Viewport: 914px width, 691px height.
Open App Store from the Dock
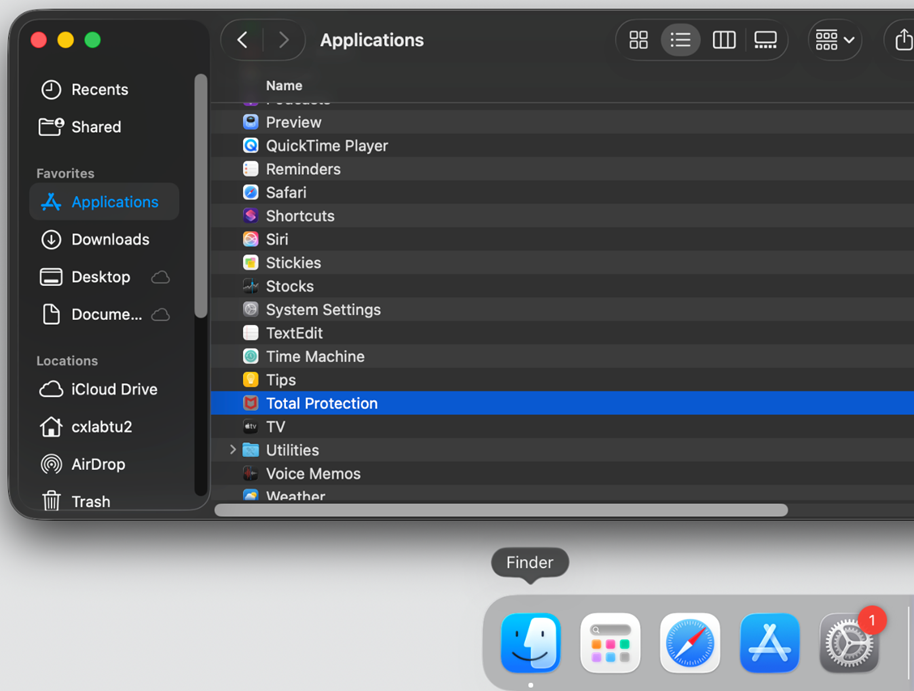pos(769,643)
